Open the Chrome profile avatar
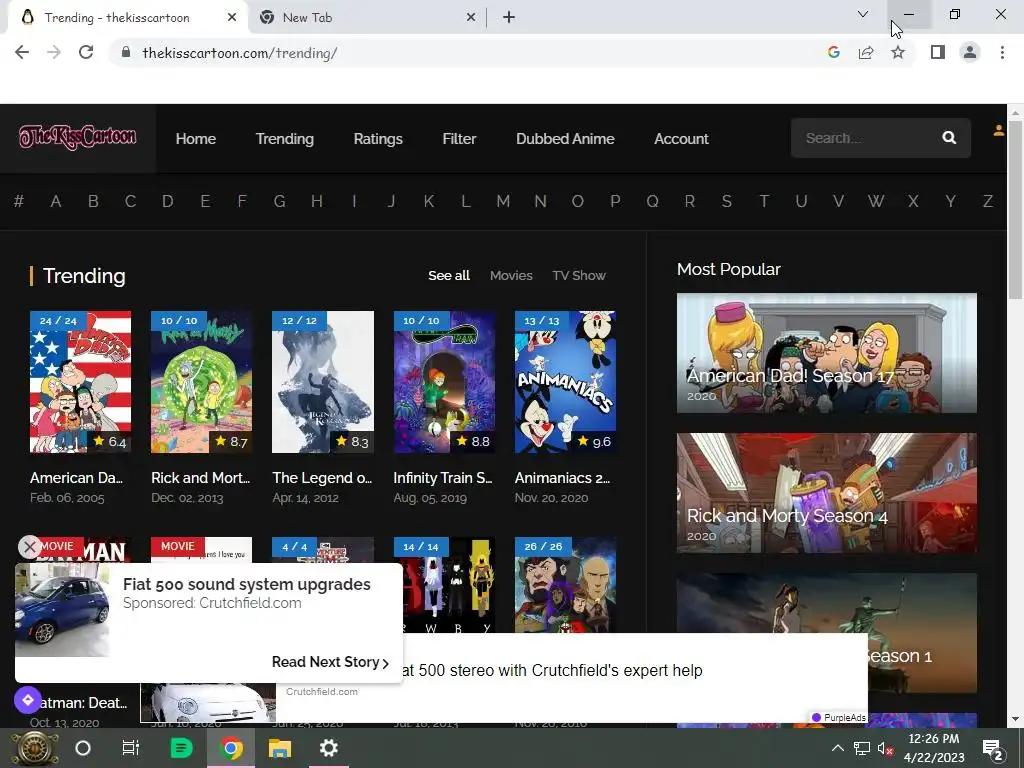This screenshot has width=1024, height=768. [970, 52]
